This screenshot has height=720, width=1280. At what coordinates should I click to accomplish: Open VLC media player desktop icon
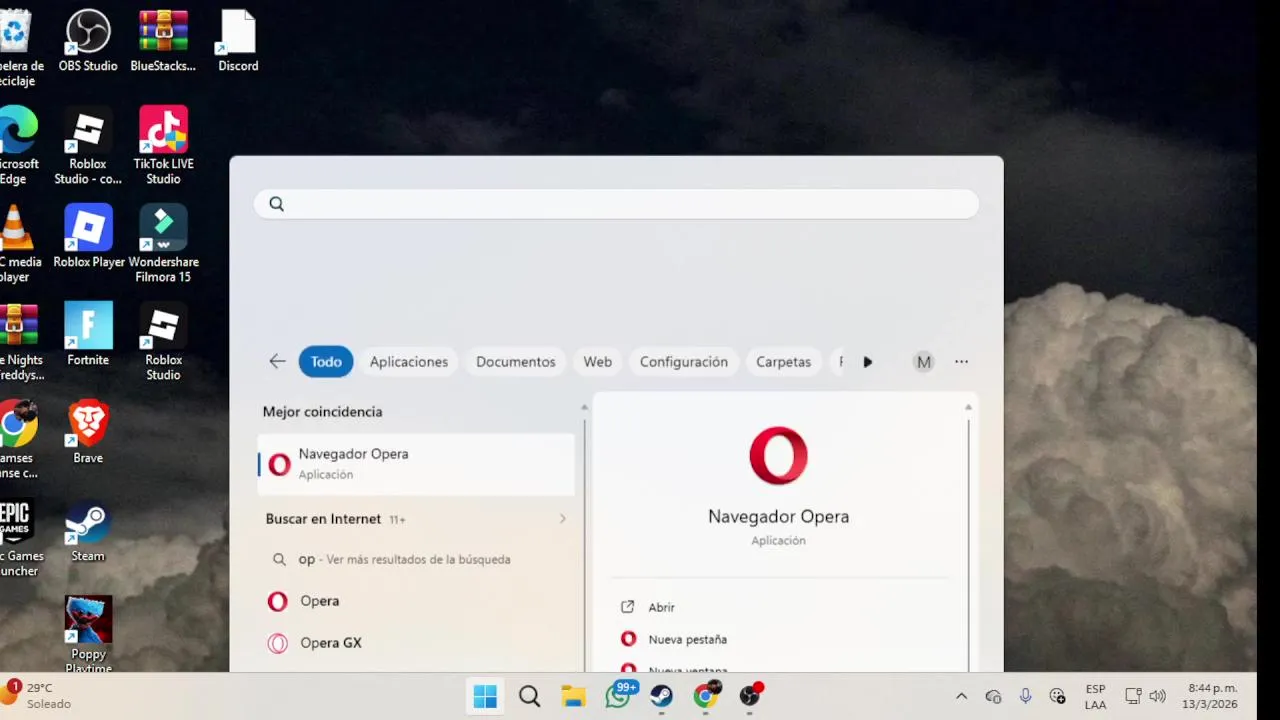(x=16, y=244)
